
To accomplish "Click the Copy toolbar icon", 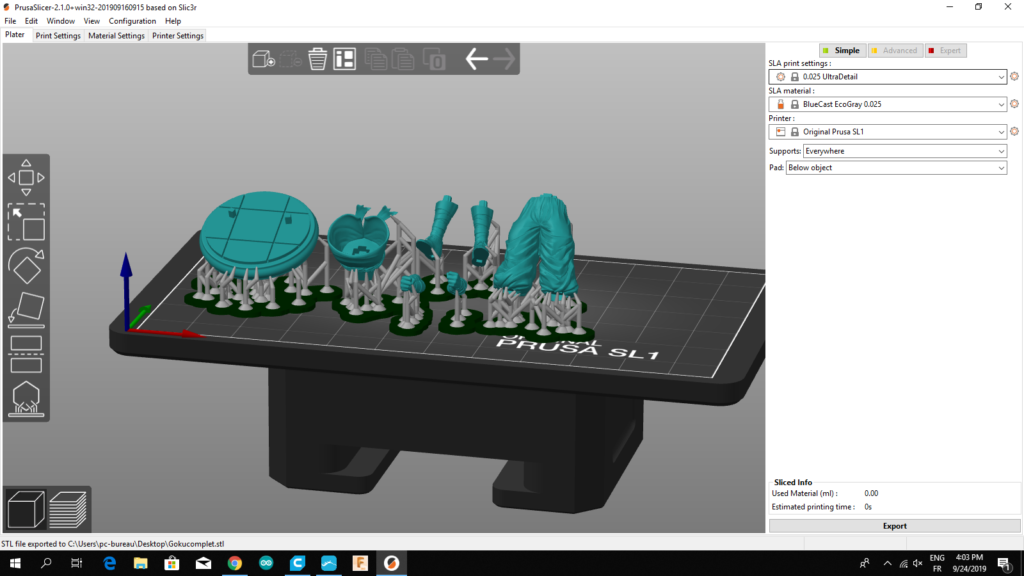I will (x=376, y=59).
